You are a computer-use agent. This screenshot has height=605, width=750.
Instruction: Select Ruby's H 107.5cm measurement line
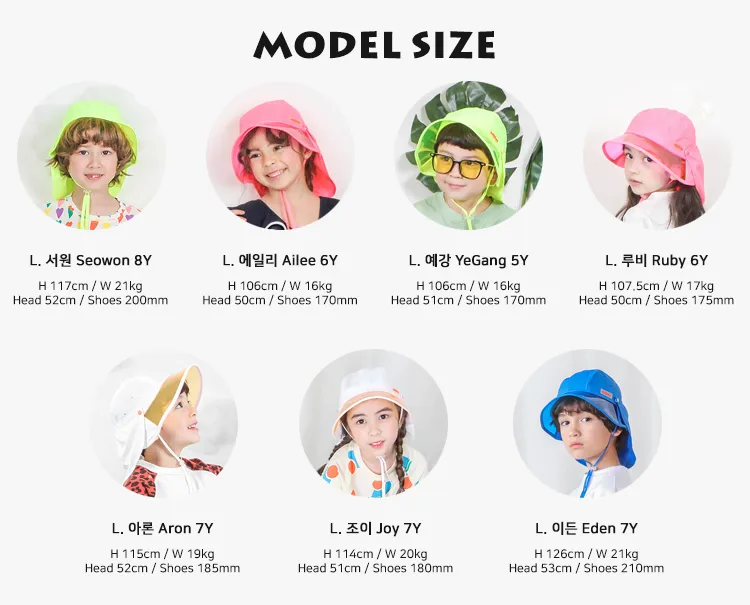(x=656, y=286)
